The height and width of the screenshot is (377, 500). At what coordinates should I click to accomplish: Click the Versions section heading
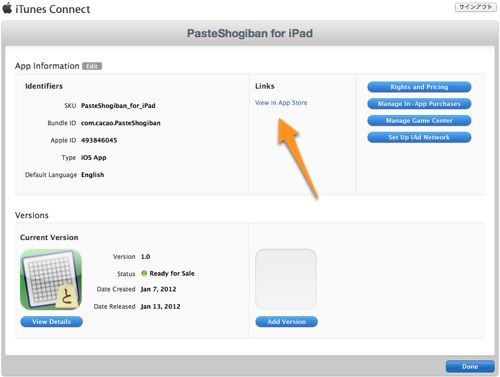click(32, 215)
